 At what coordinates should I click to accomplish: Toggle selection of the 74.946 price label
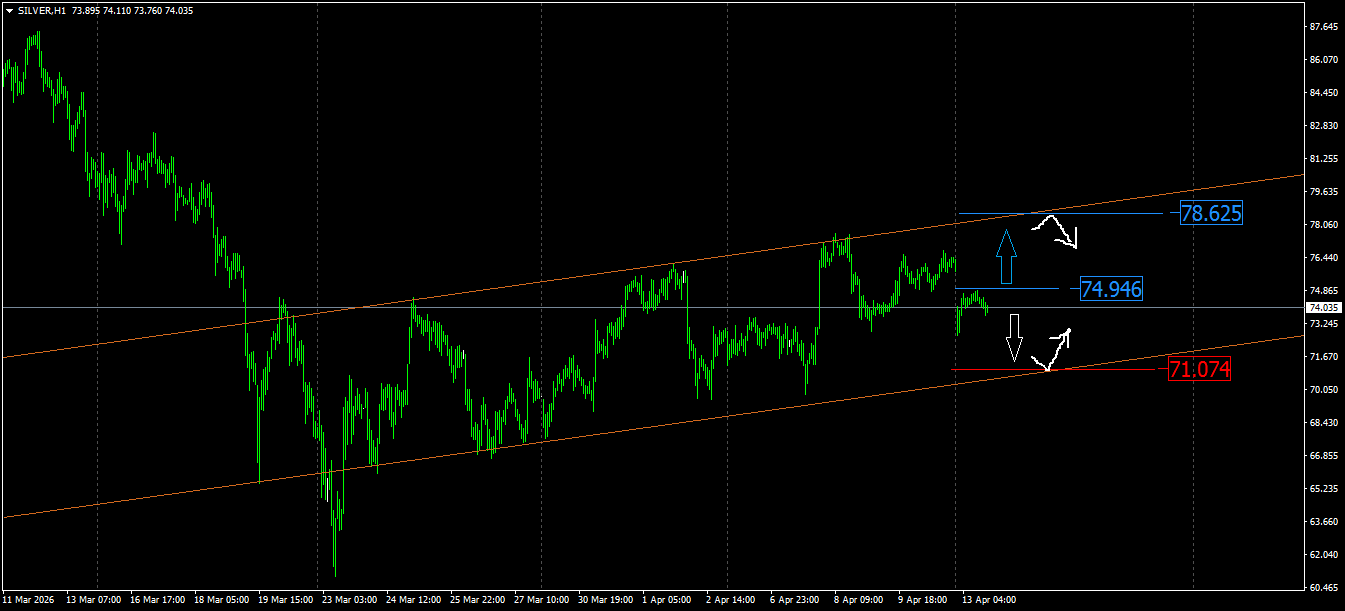pyautogui.click(x=1110, y=289)
